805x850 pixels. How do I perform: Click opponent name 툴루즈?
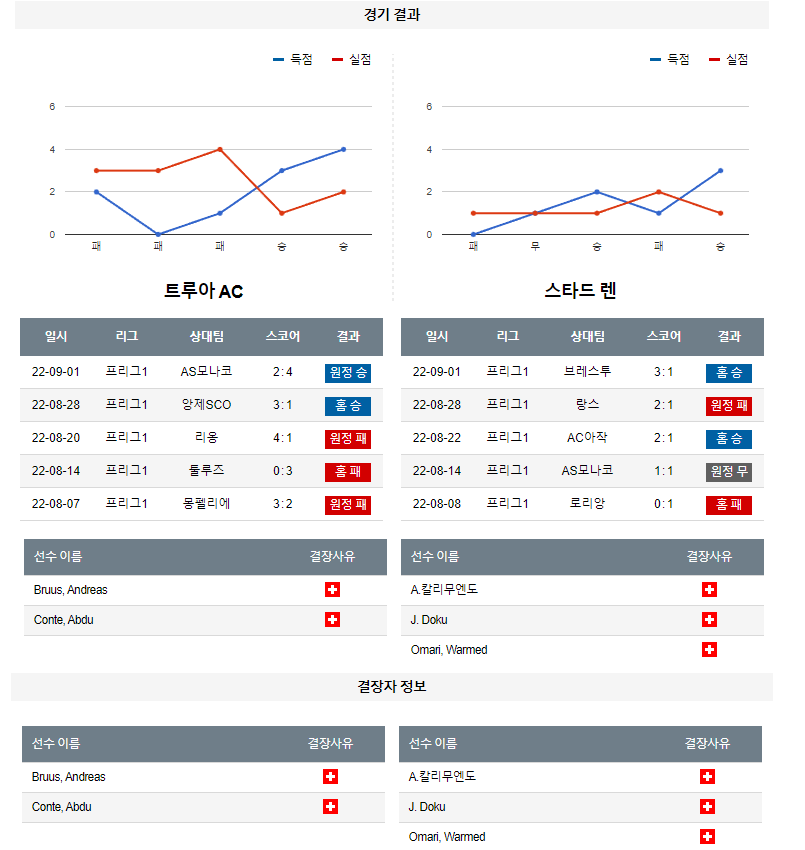[x=207, y=471]
